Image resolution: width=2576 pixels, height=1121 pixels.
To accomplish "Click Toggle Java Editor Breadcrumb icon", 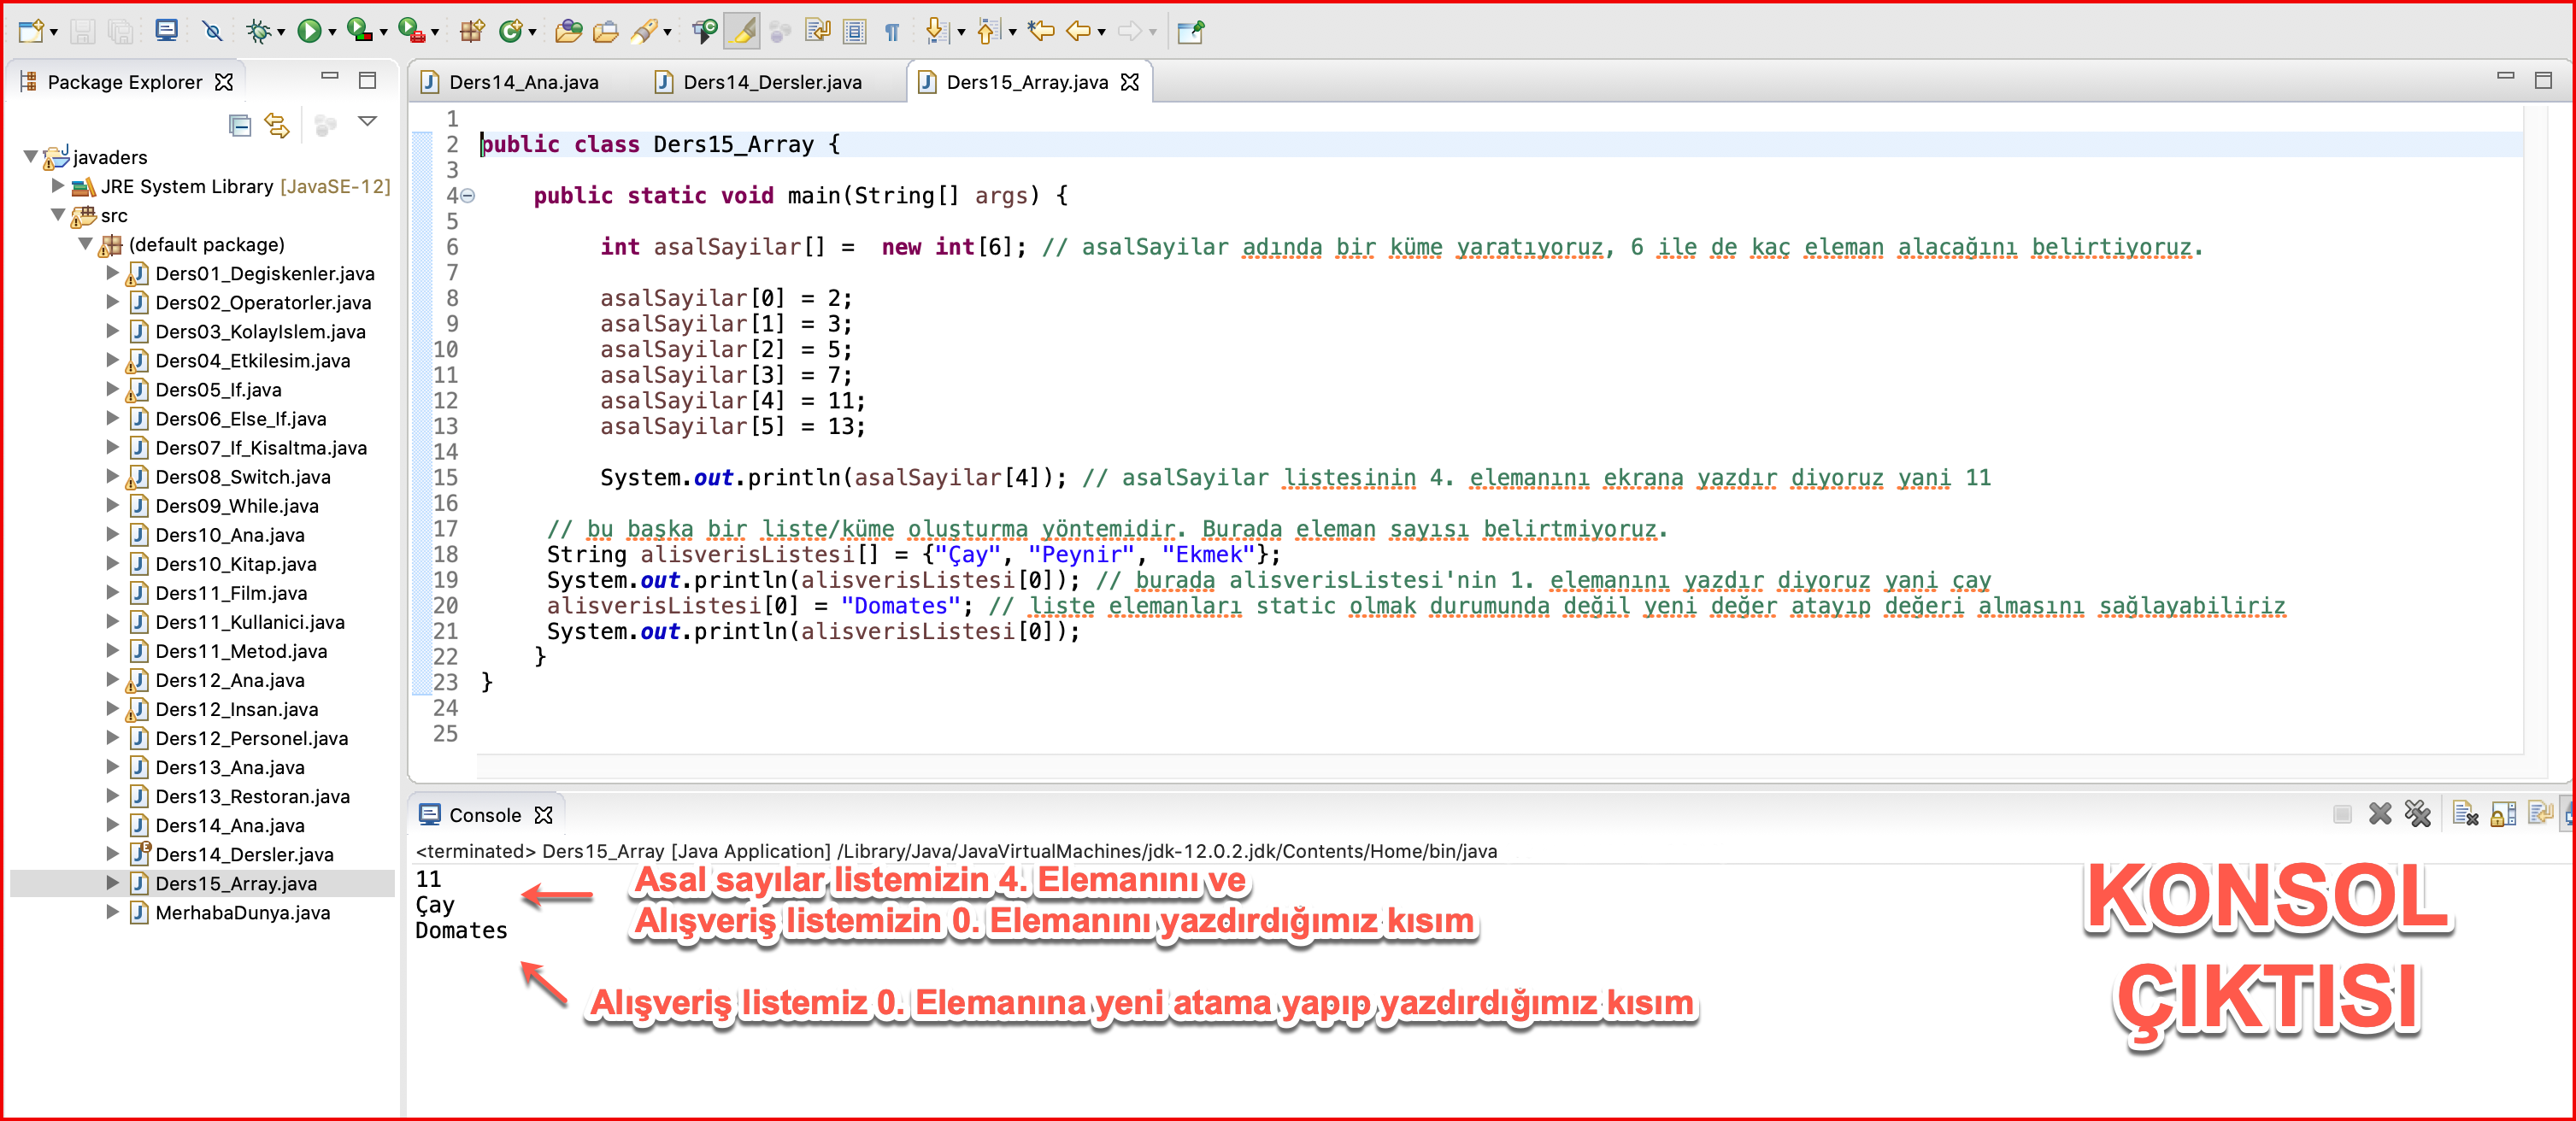I will coord(704,31).
